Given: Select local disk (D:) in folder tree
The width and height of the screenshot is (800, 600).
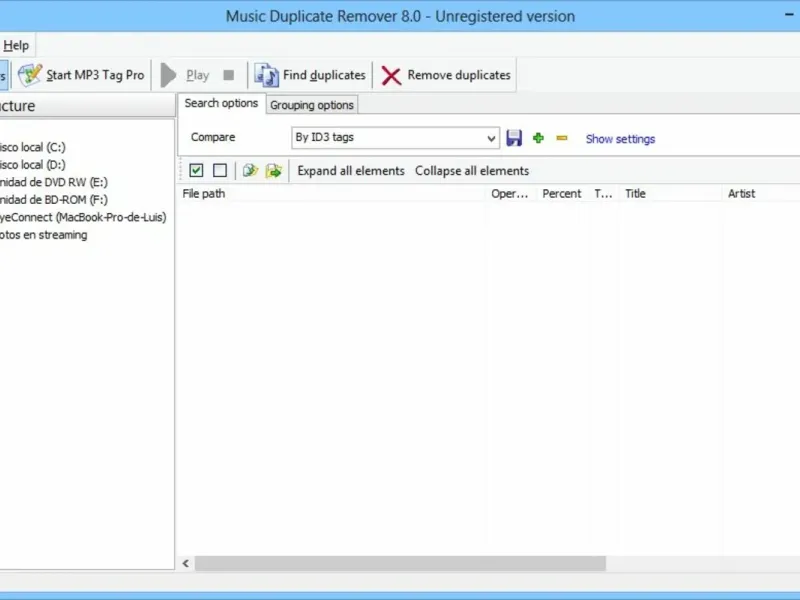Looking at the screenshot, I should coord(32,165).
